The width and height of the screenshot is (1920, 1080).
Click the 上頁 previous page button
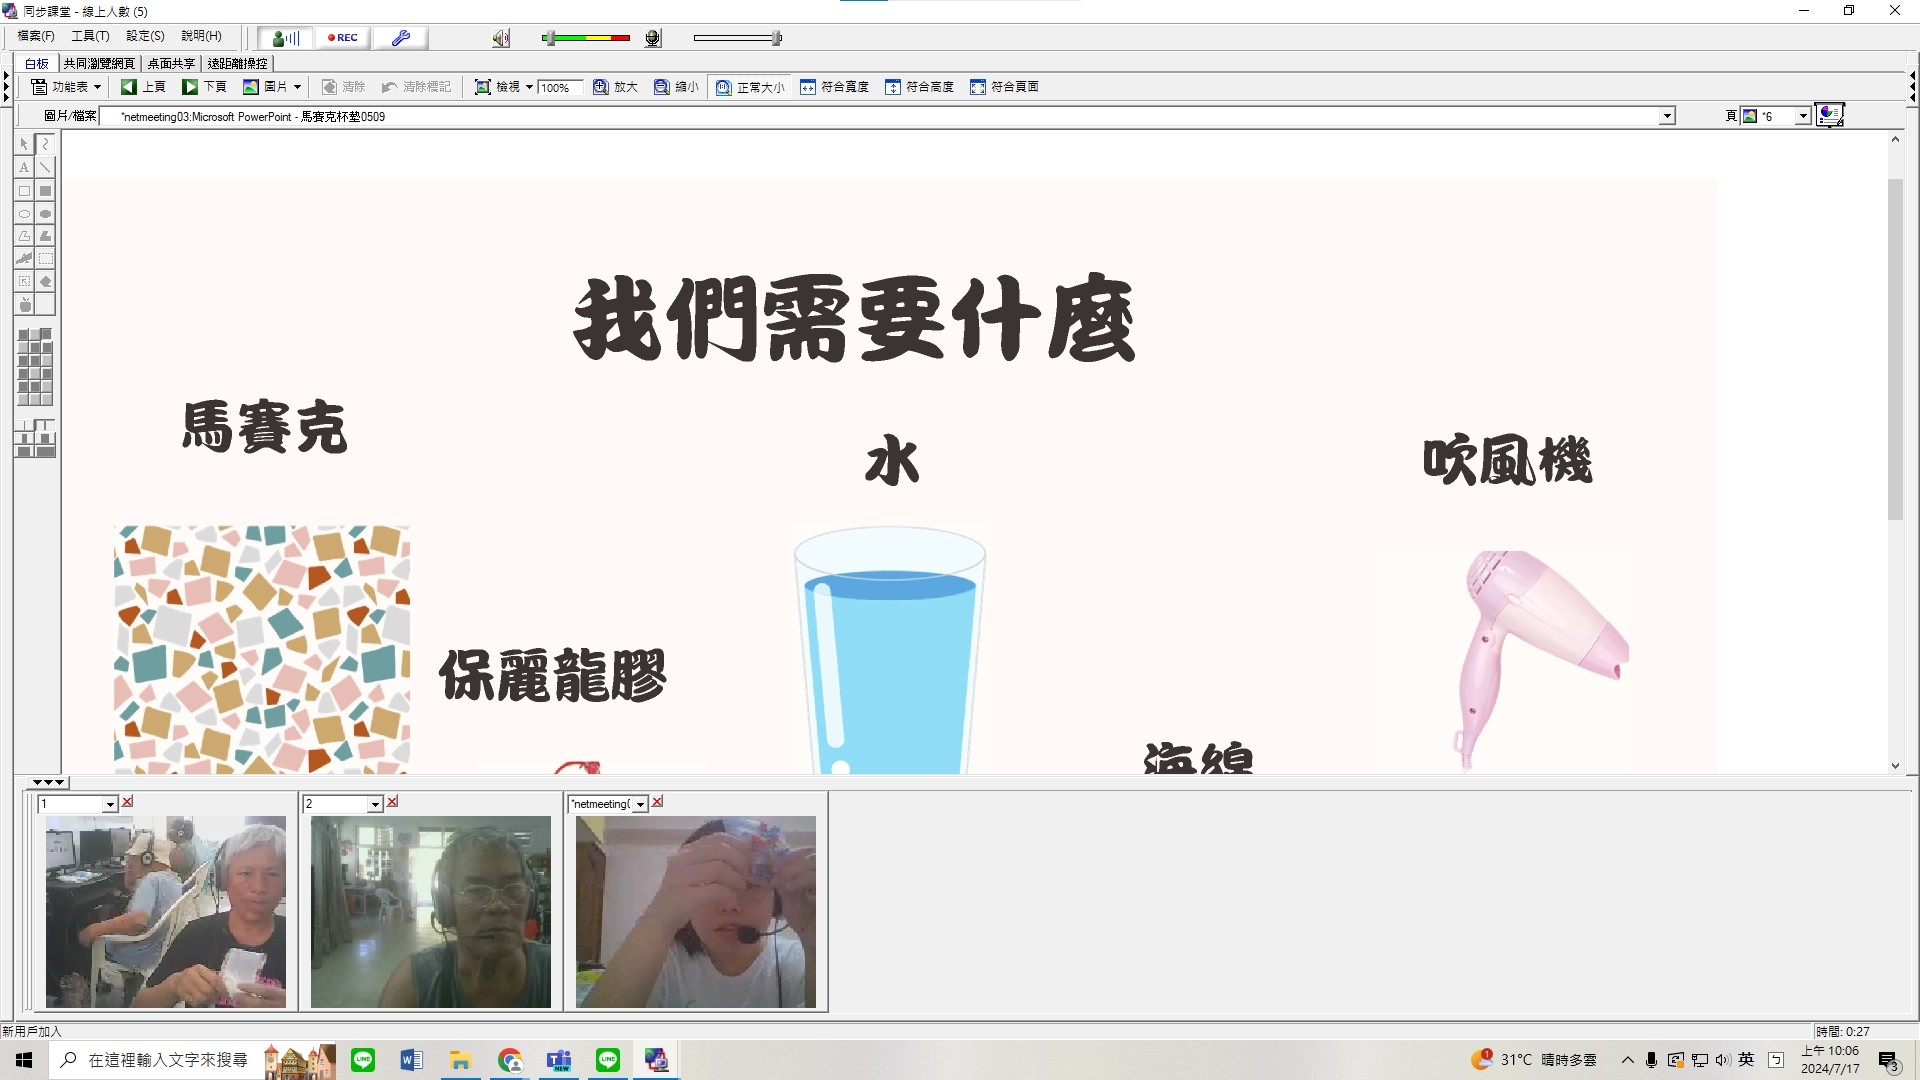click(x=143, y=87)
